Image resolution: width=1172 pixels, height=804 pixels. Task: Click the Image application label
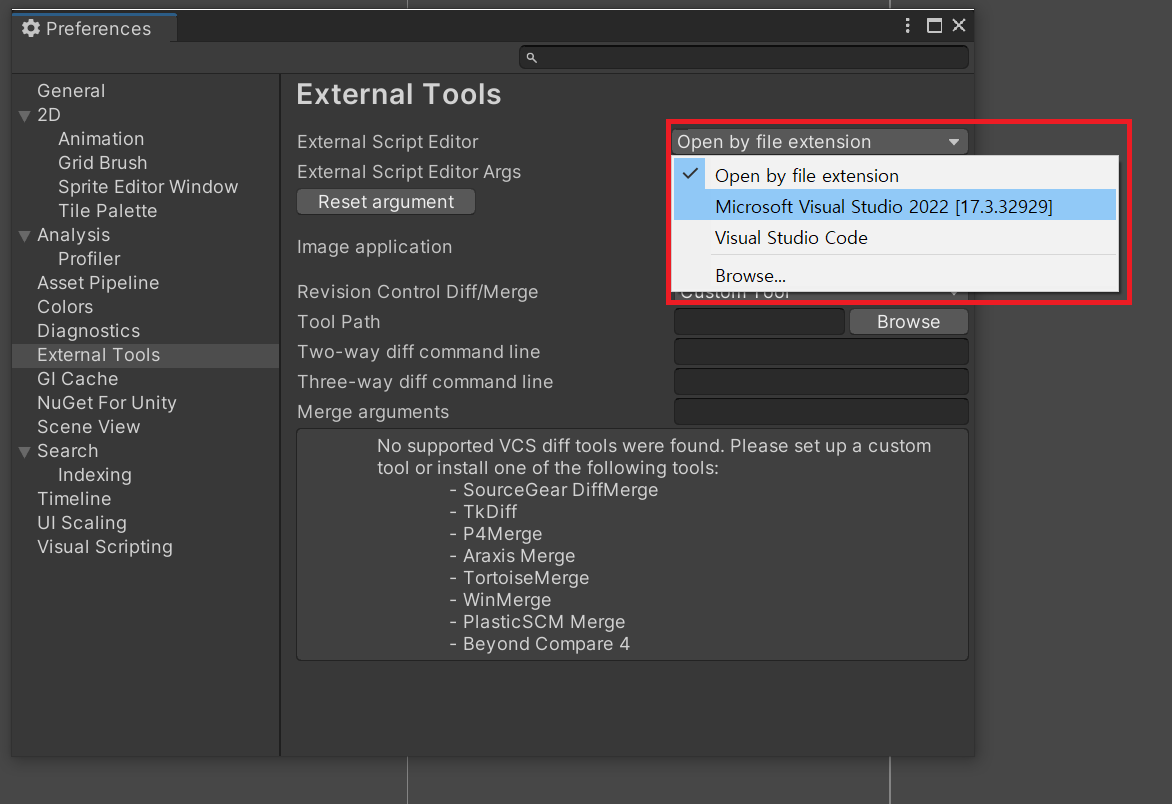tap(374, 247)
